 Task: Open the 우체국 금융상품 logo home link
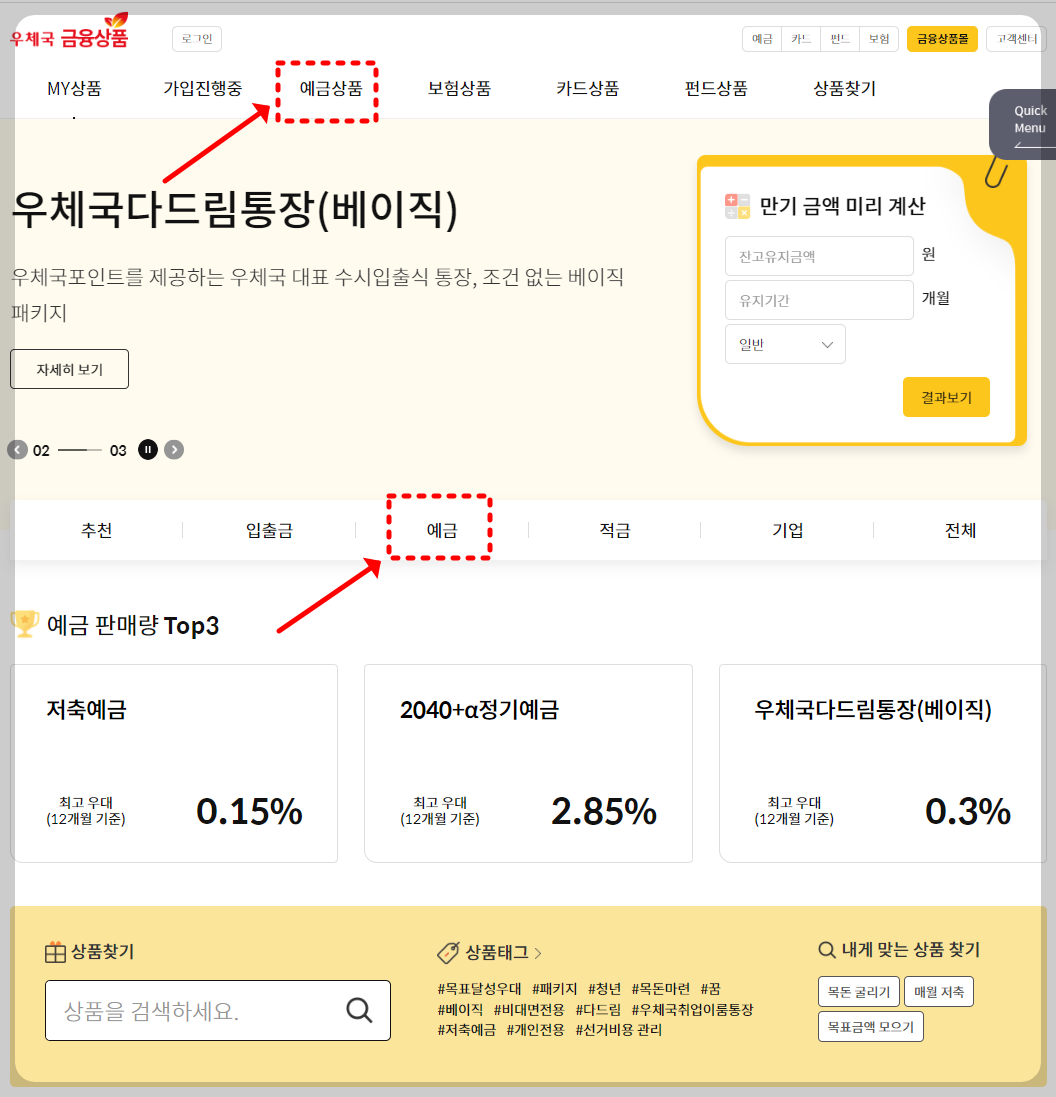tap(69, 31)
